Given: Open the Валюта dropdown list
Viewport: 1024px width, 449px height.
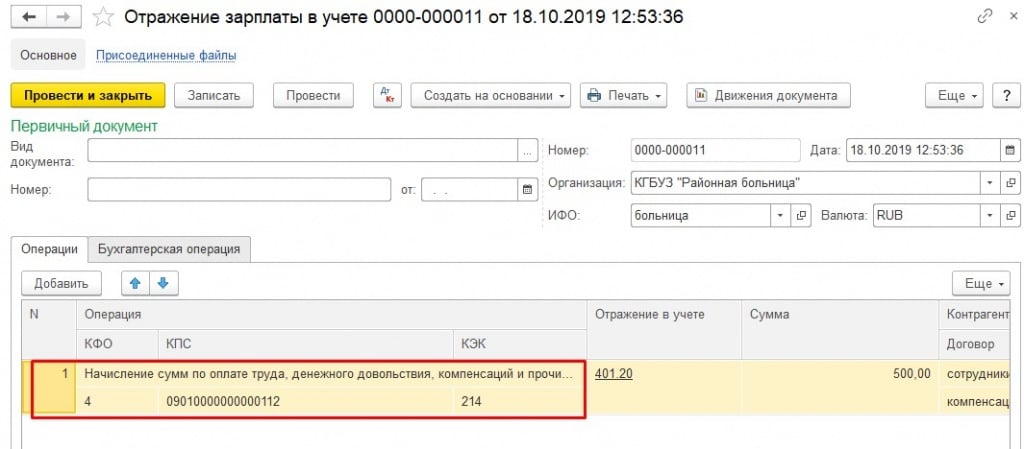Looking at the screenshot, I should pyautogui.click(x=990, y=215).
